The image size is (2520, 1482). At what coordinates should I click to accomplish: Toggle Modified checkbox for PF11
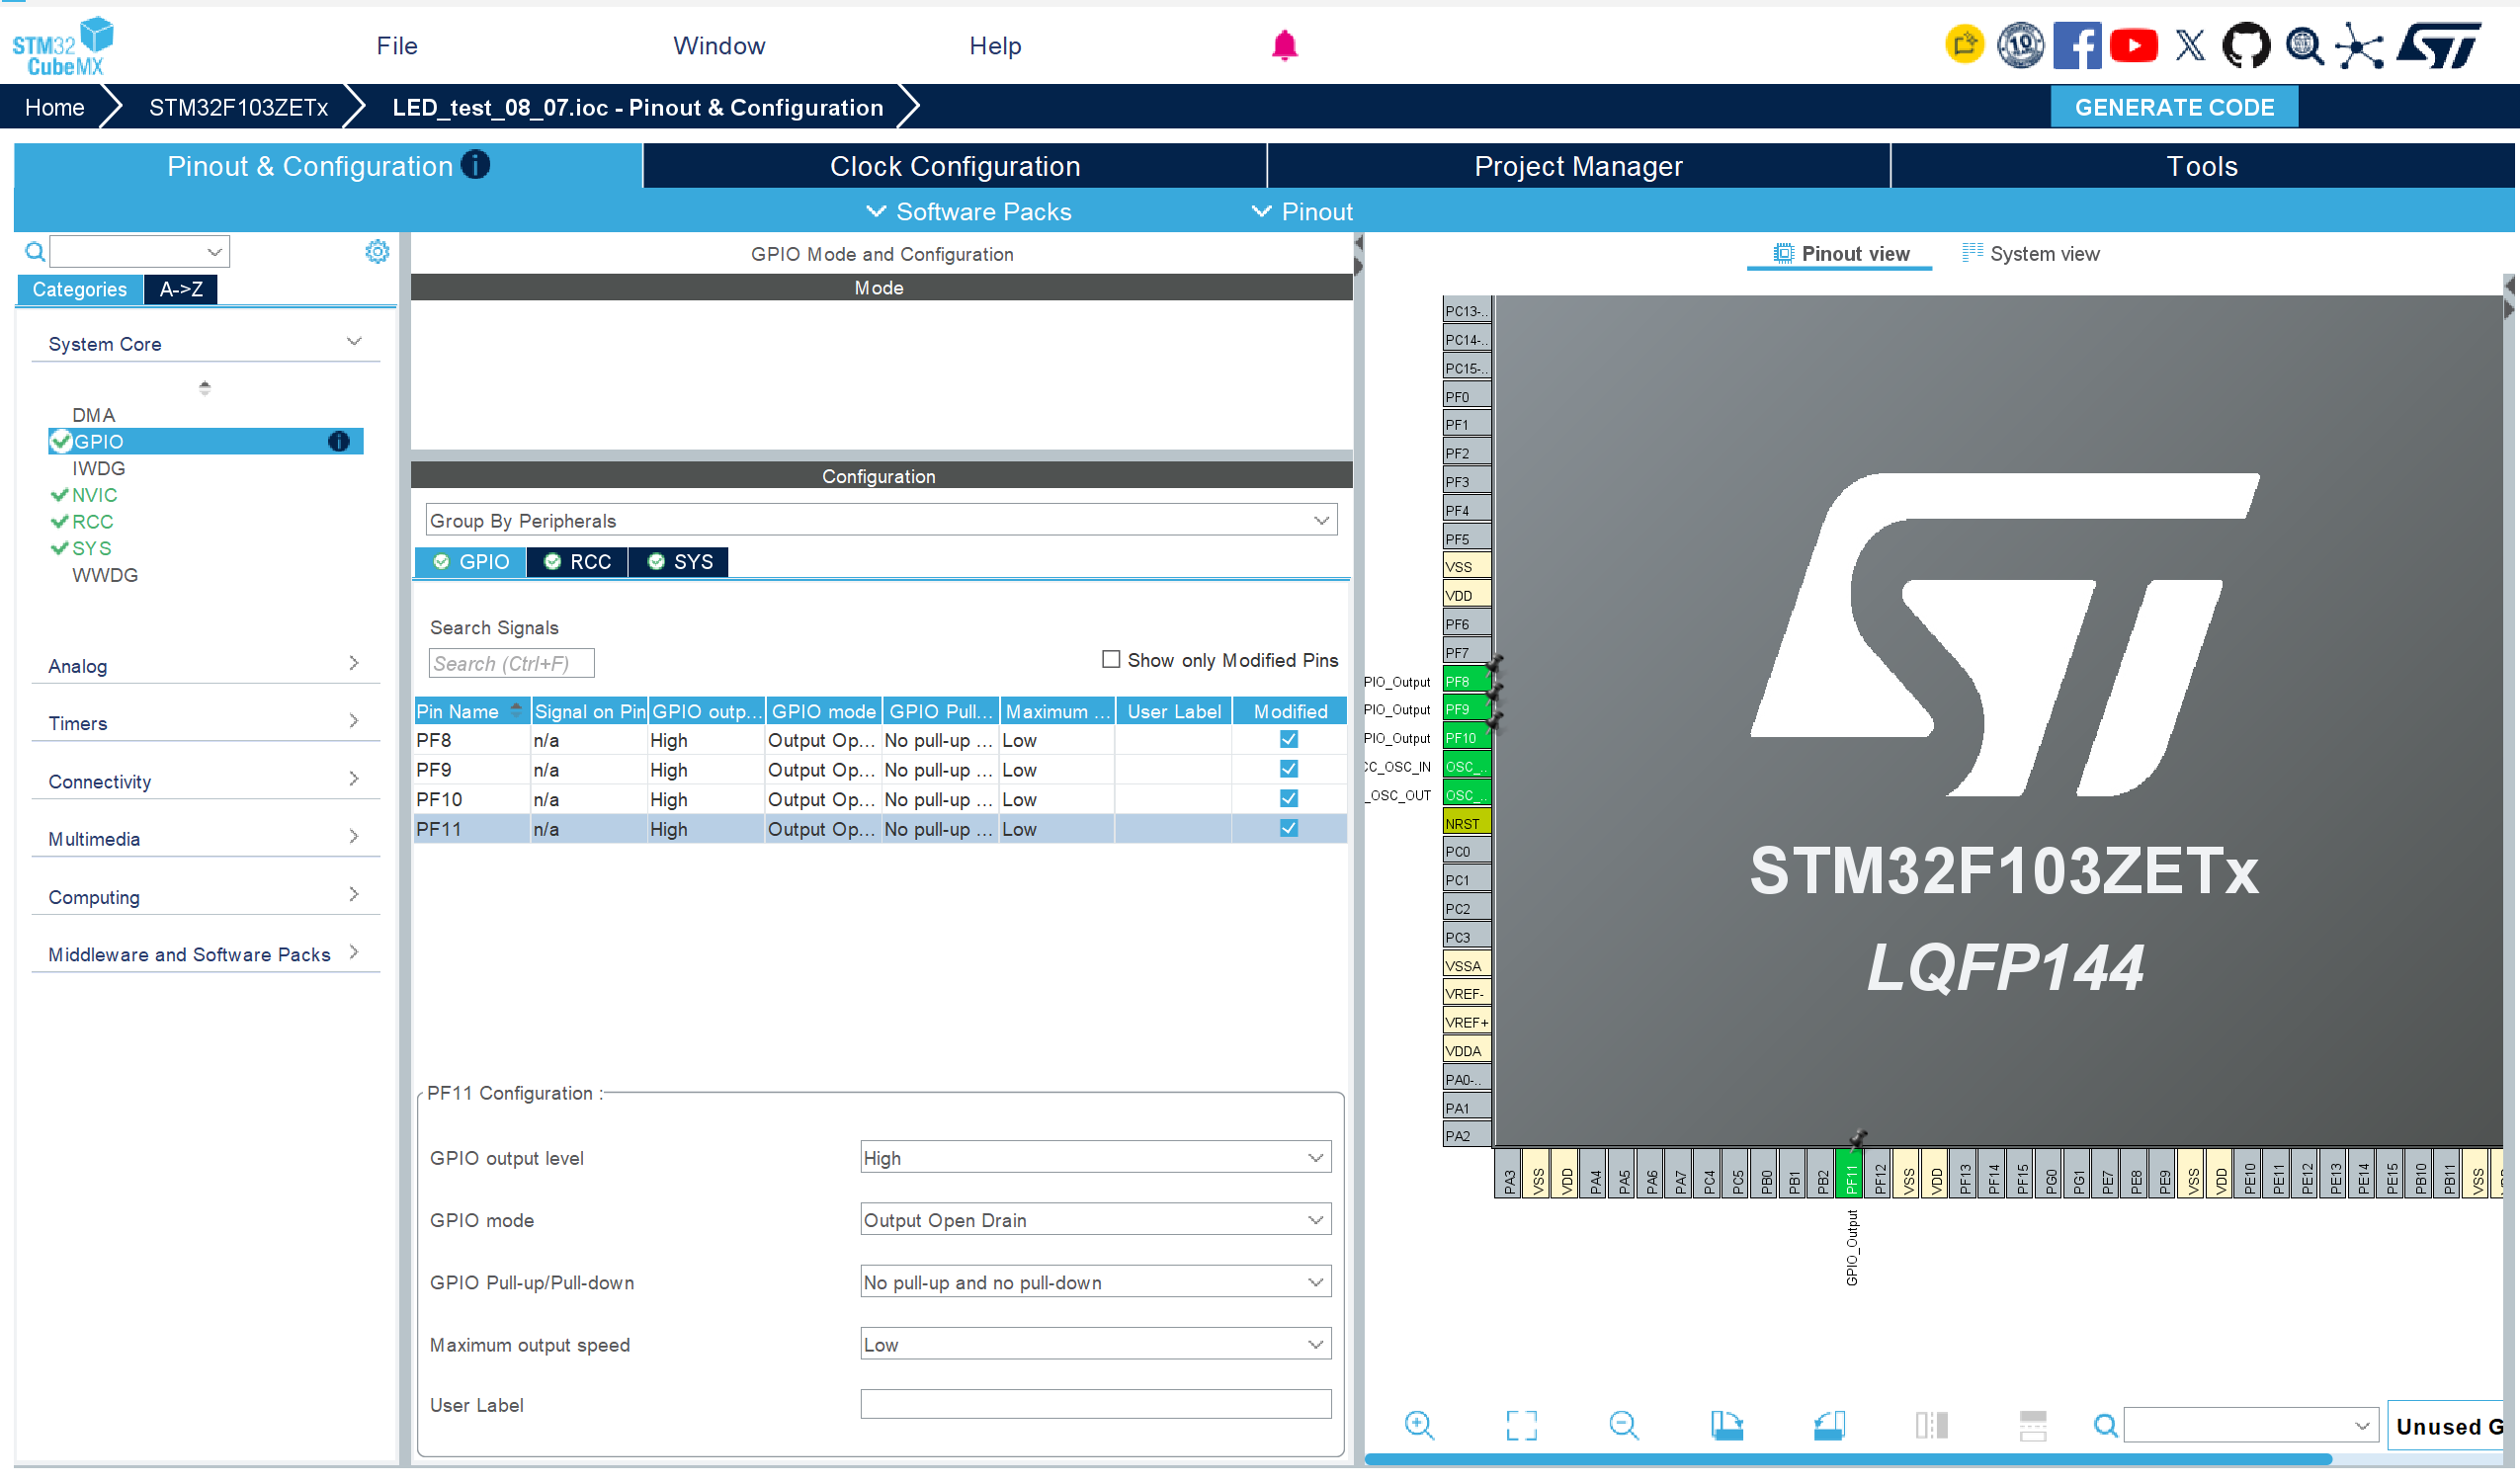pos(1288,828)
